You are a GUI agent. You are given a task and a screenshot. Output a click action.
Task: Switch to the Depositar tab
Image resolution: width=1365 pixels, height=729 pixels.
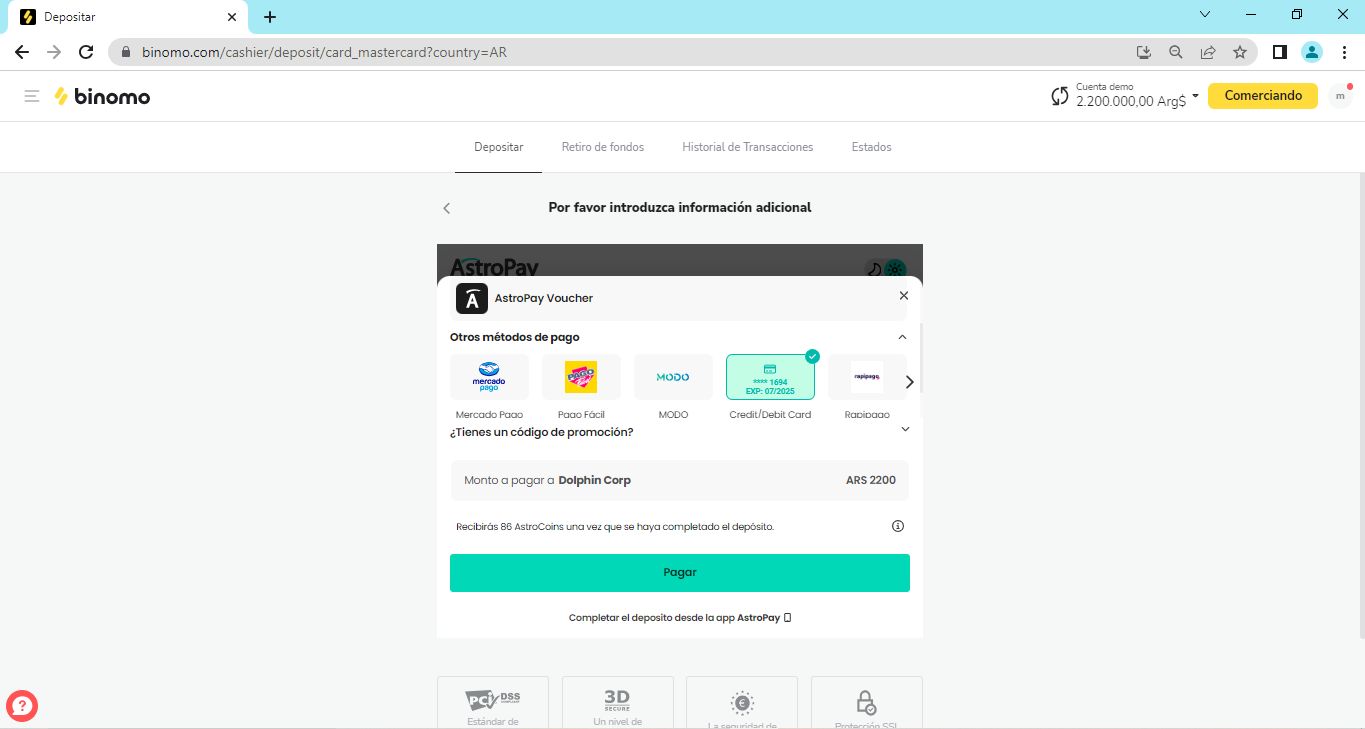498,147
